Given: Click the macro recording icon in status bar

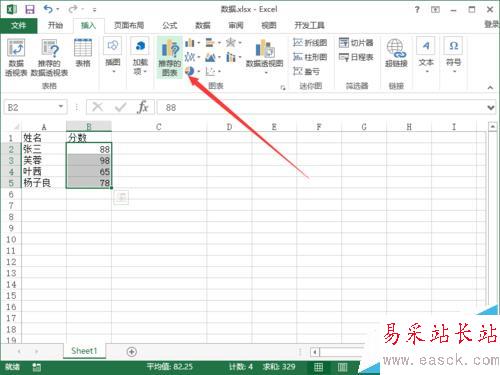Looking at the screenshot, I should pyautogui.click(x=36, y=367).
